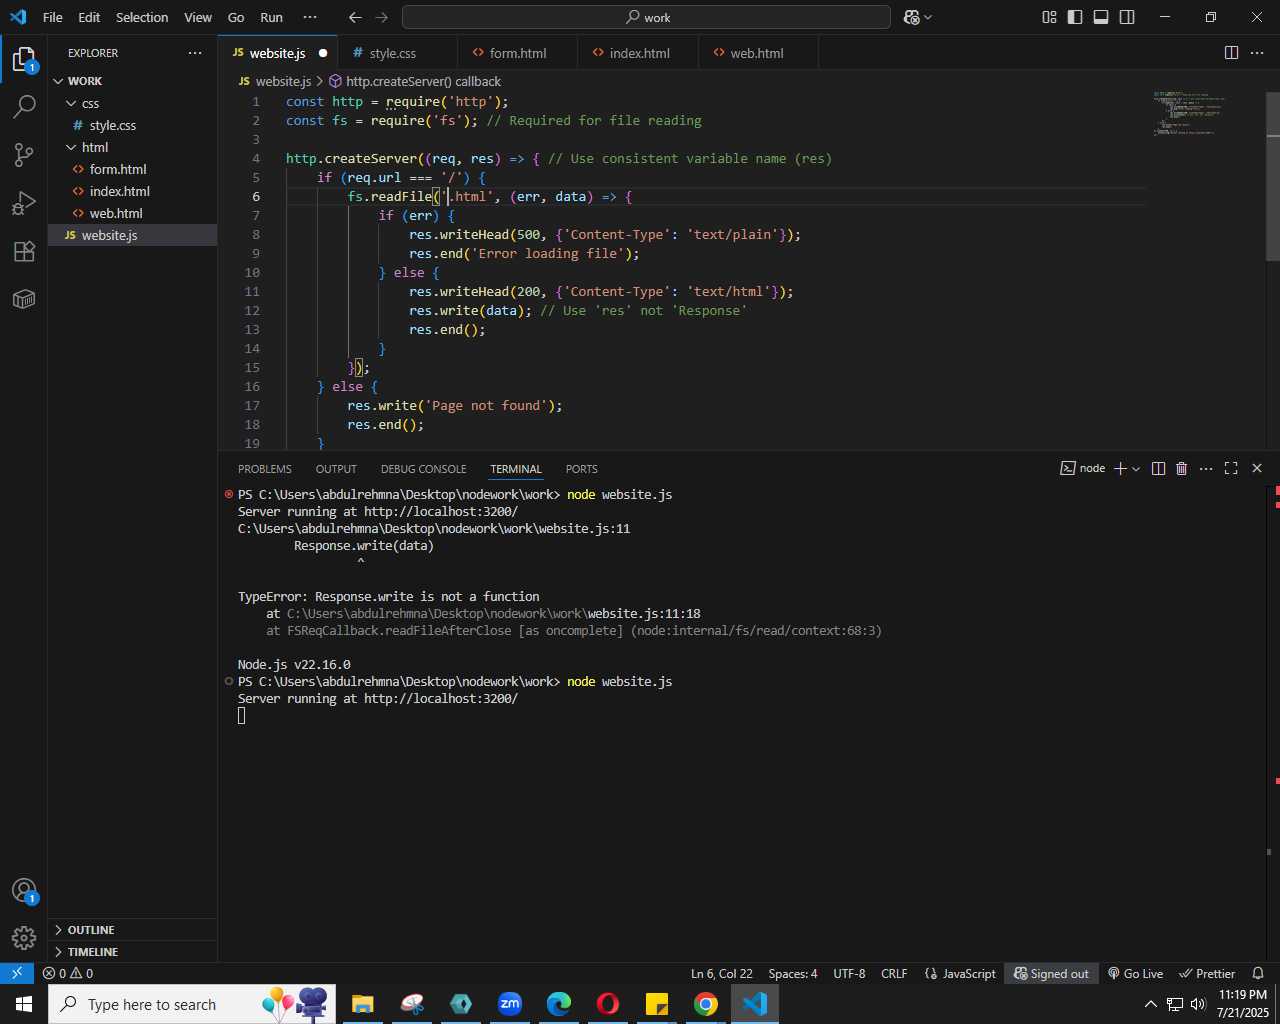Open Chrome from the Windows taskbar

pyautogui.click(x=706, y=1004)
